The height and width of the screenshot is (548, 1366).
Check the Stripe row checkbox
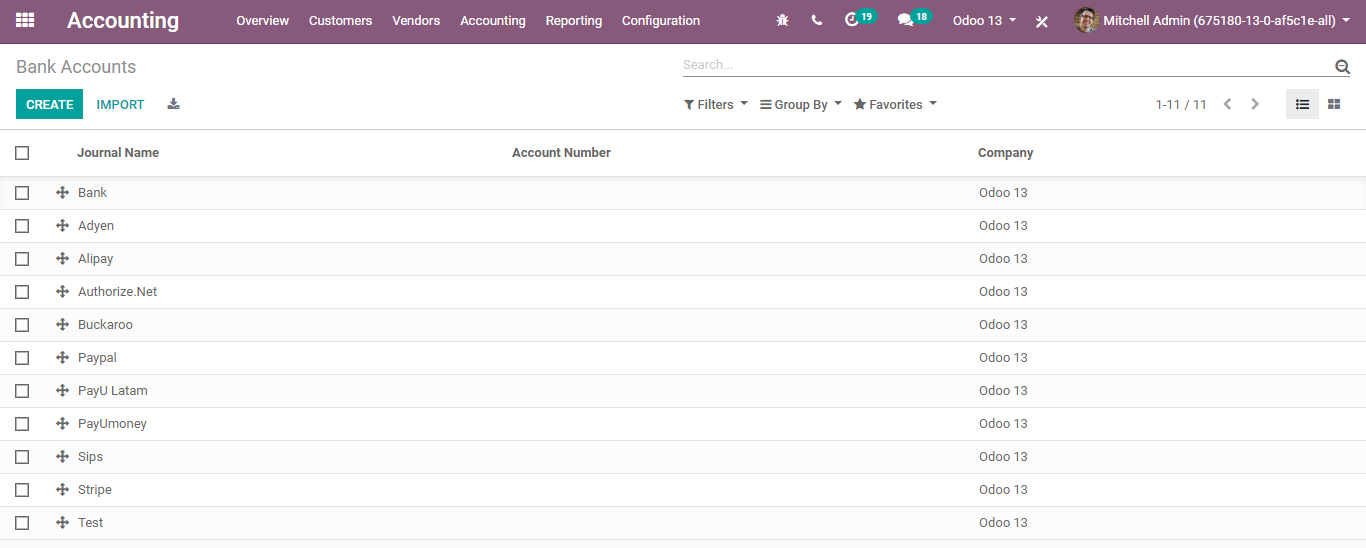[22, 490]
